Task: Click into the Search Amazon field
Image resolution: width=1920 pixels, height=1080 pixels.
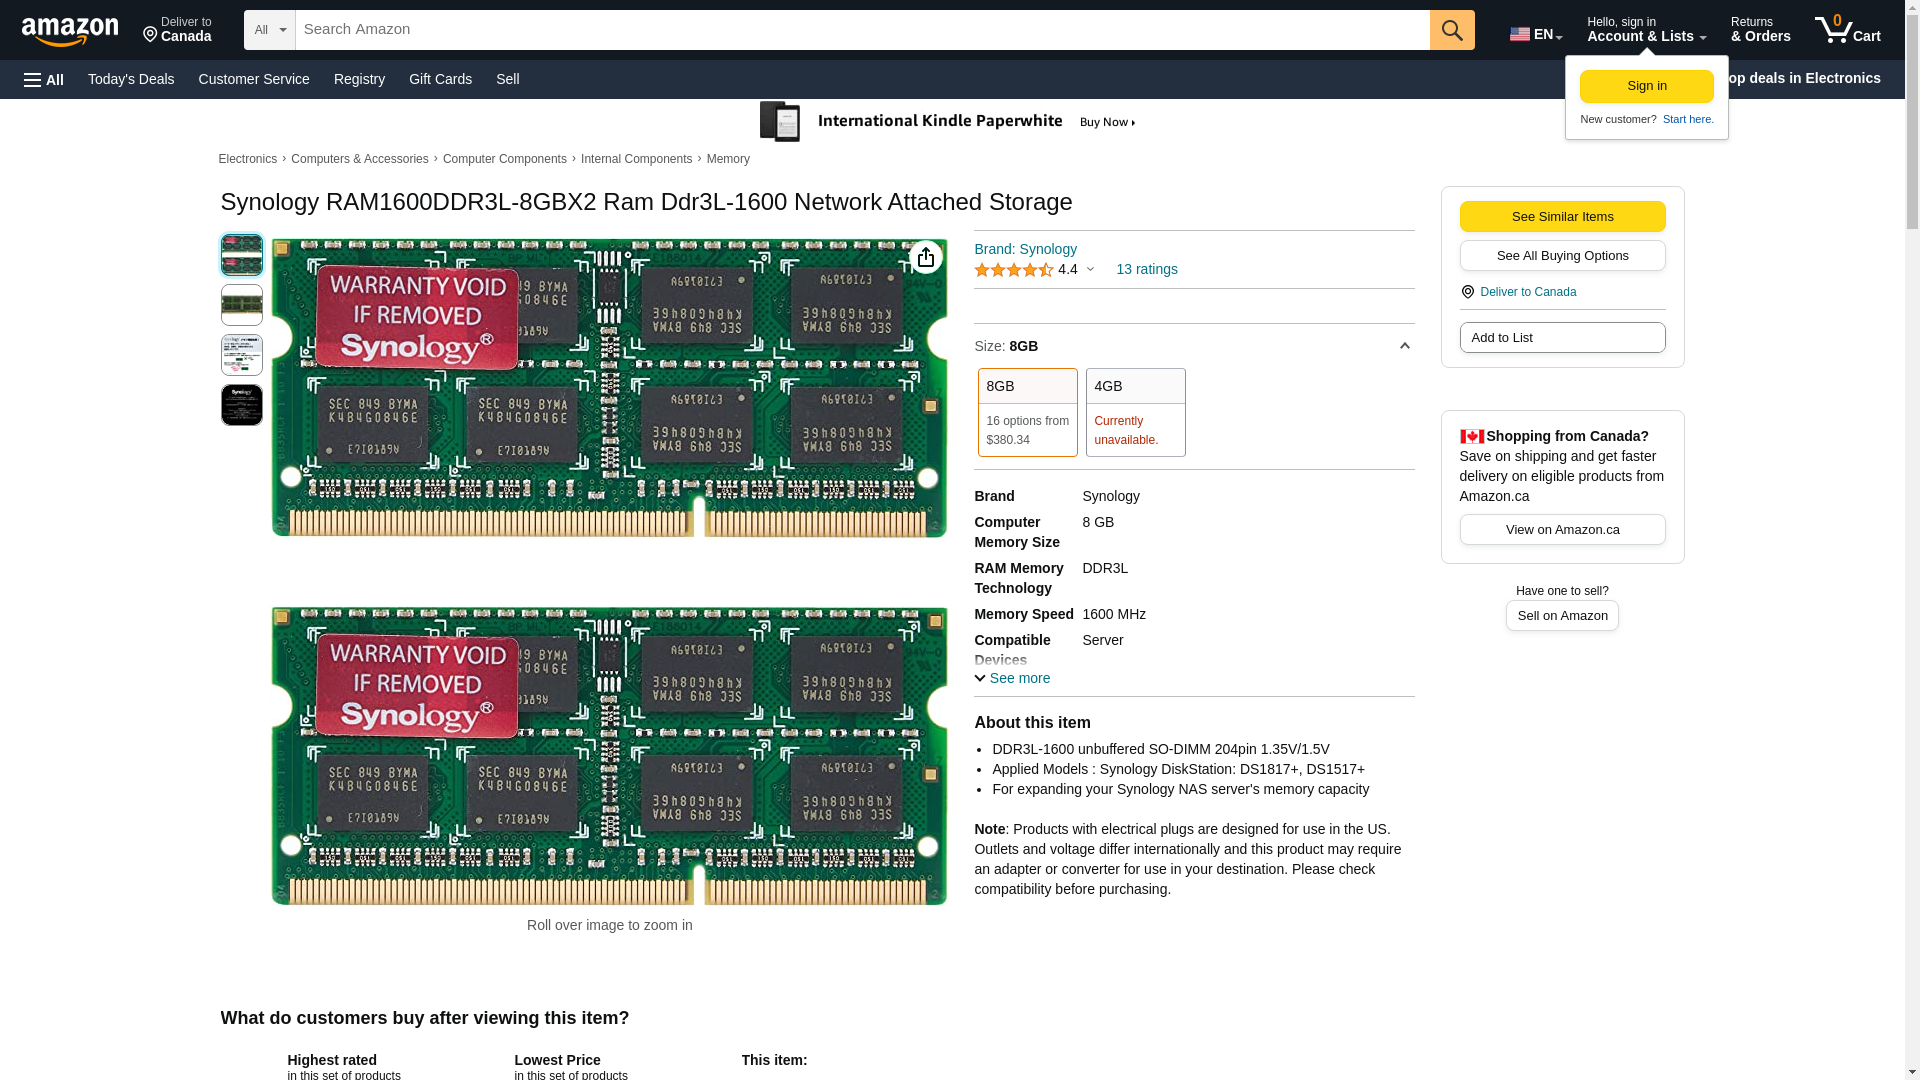Action: [x=860, y=30]
